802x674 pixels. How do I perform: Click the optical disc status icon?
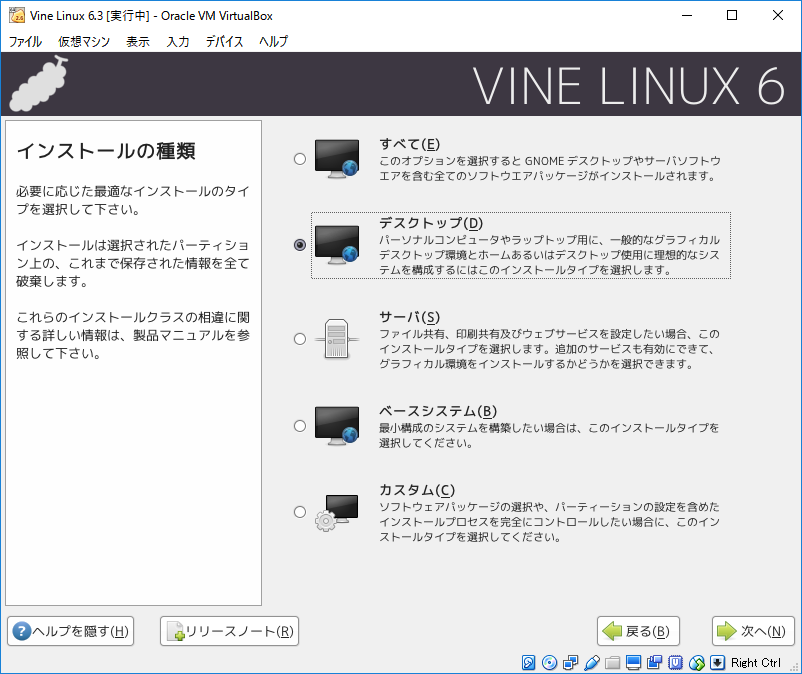coord(549,663)
